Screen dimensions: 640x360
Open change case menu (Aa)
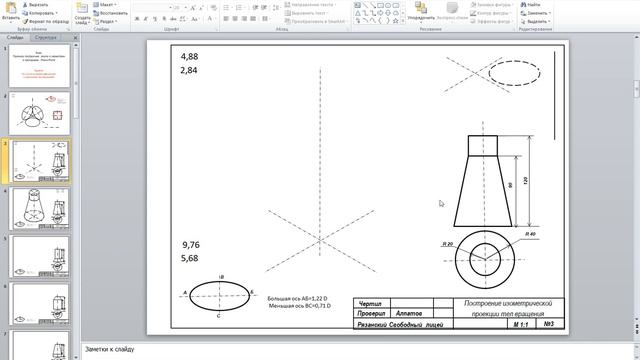point(195,19)
